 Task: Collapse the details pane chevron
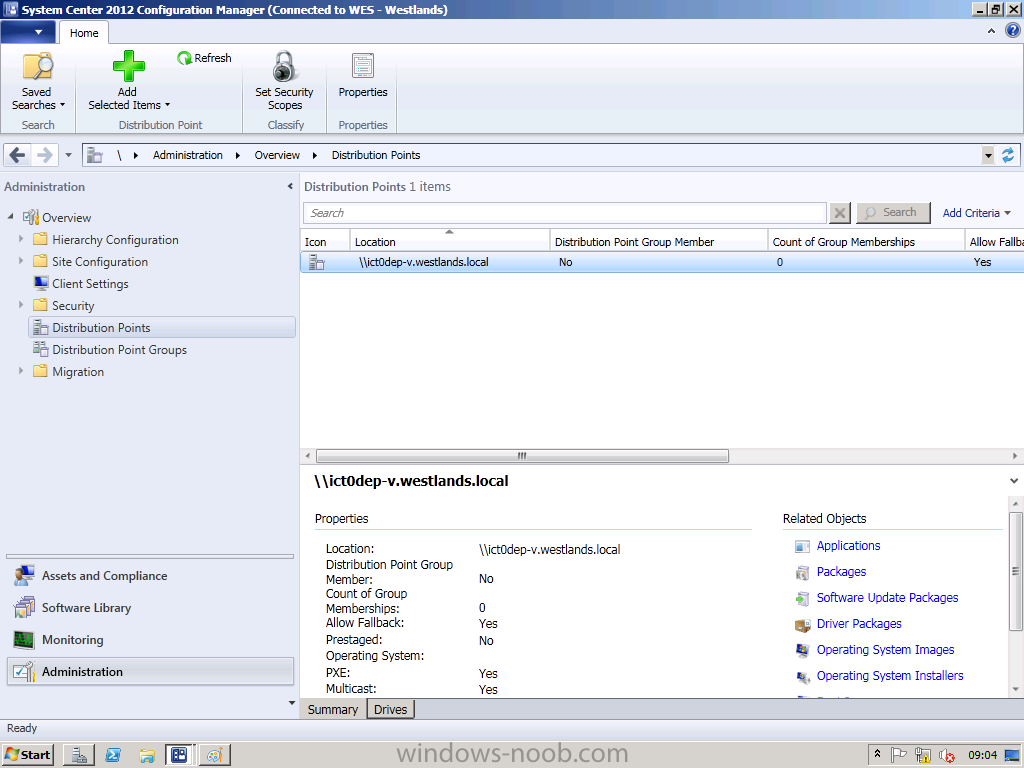(1014, 481)
